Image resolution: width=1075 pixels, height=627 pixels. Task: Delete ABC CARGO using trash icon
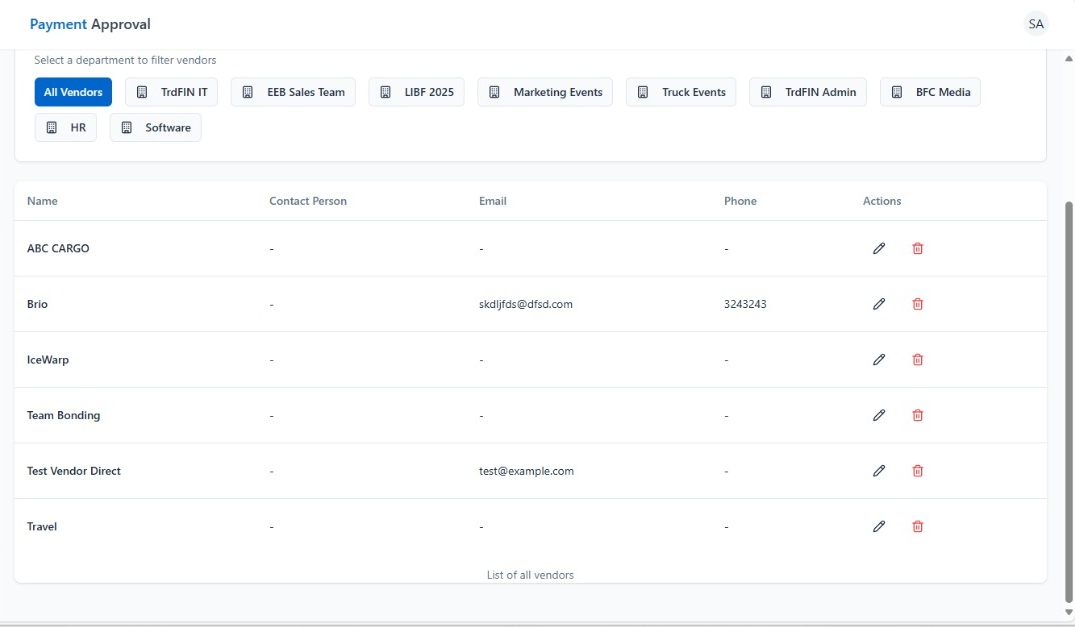pos(917,248)
